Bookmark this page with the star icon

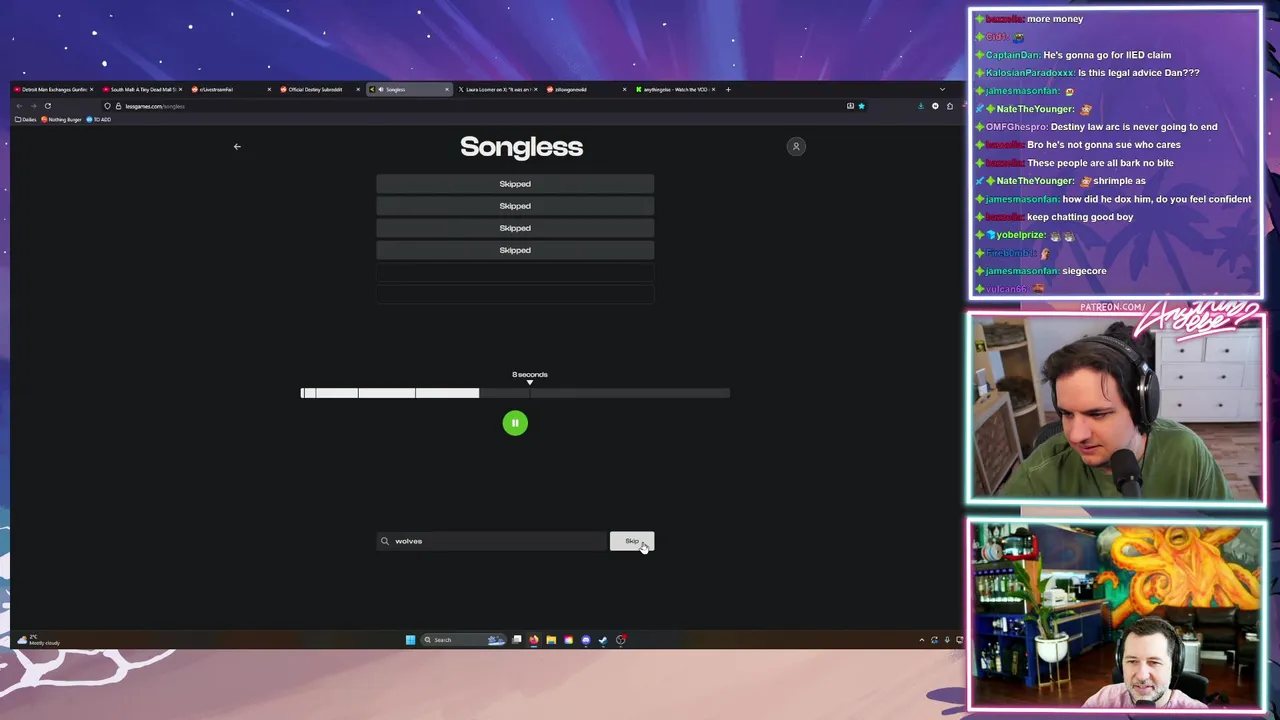[861, 106]
